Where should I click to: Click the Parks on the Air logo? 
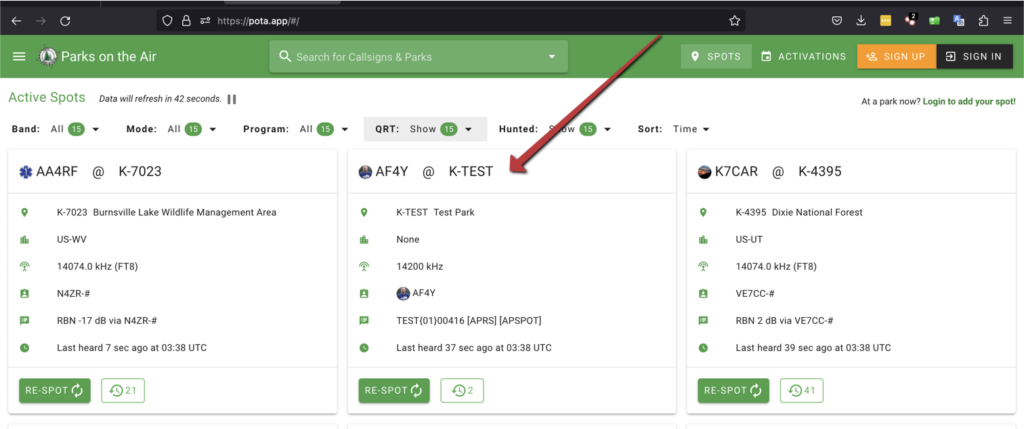coord(47,57)
